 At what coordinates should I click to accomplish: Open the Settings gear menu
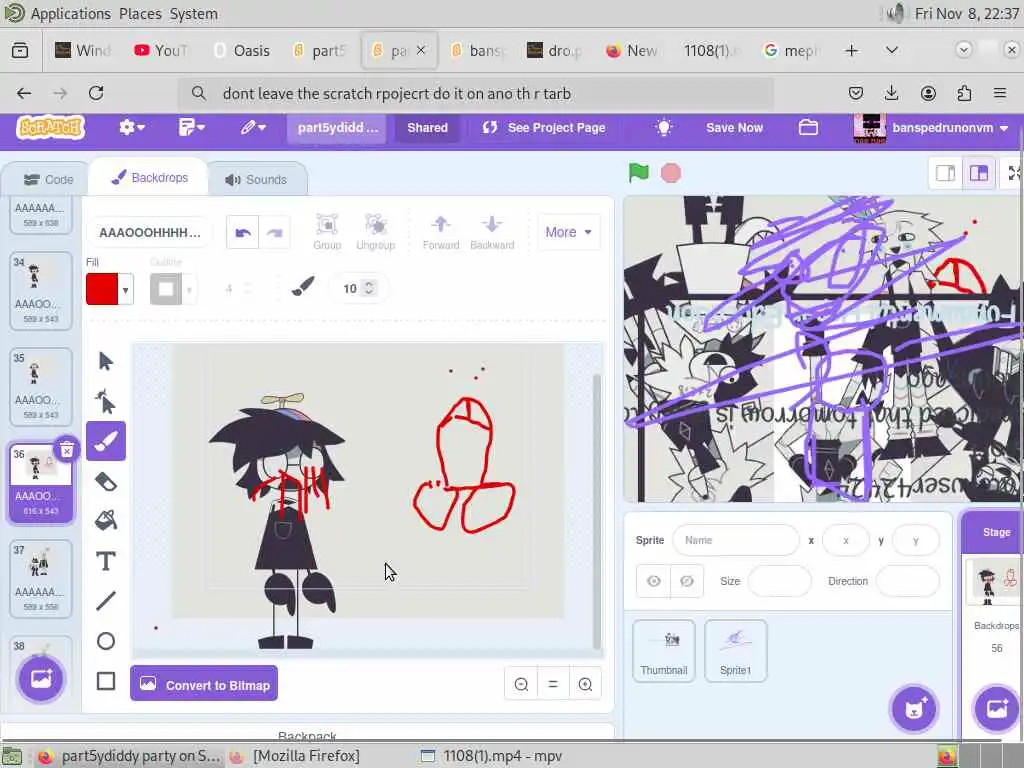click(131, 127)
